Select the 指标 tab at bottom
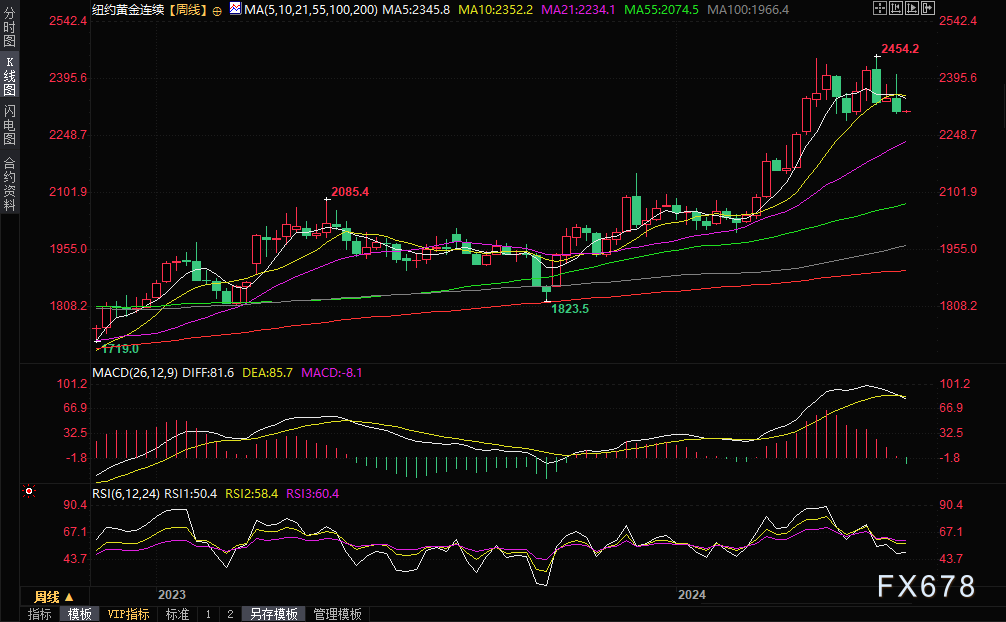The image size is (1006, 622). (x=40, y=614)
